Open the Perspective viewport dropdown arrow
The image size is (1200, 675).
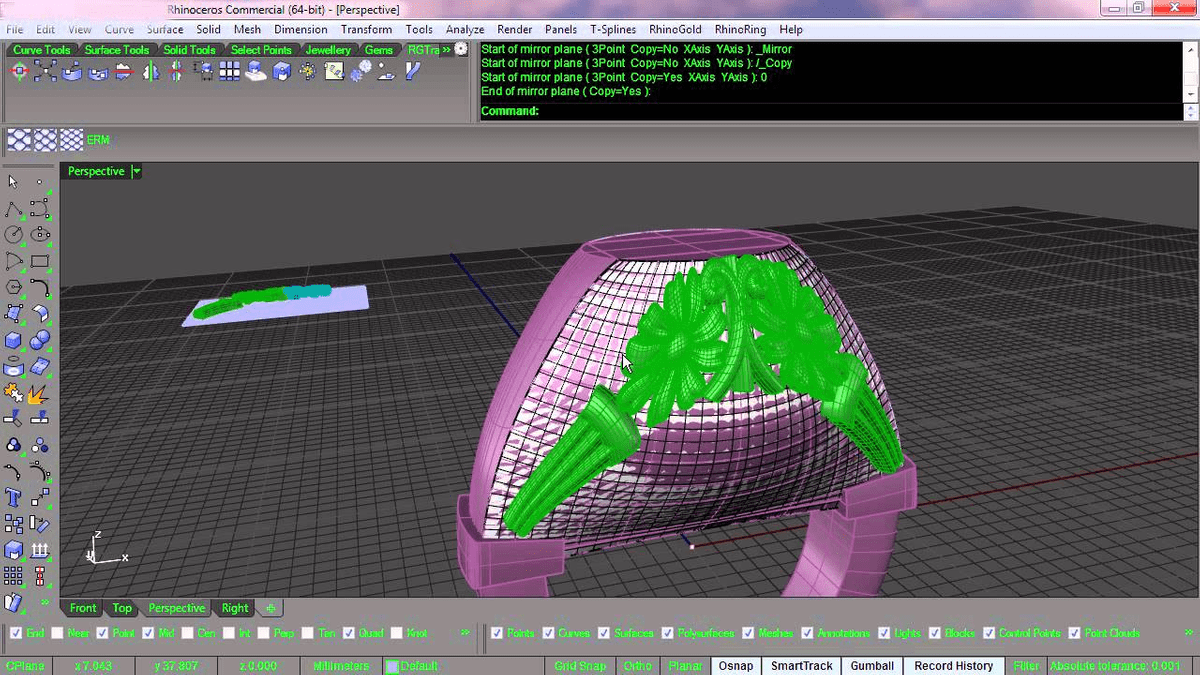pos(136,172)
